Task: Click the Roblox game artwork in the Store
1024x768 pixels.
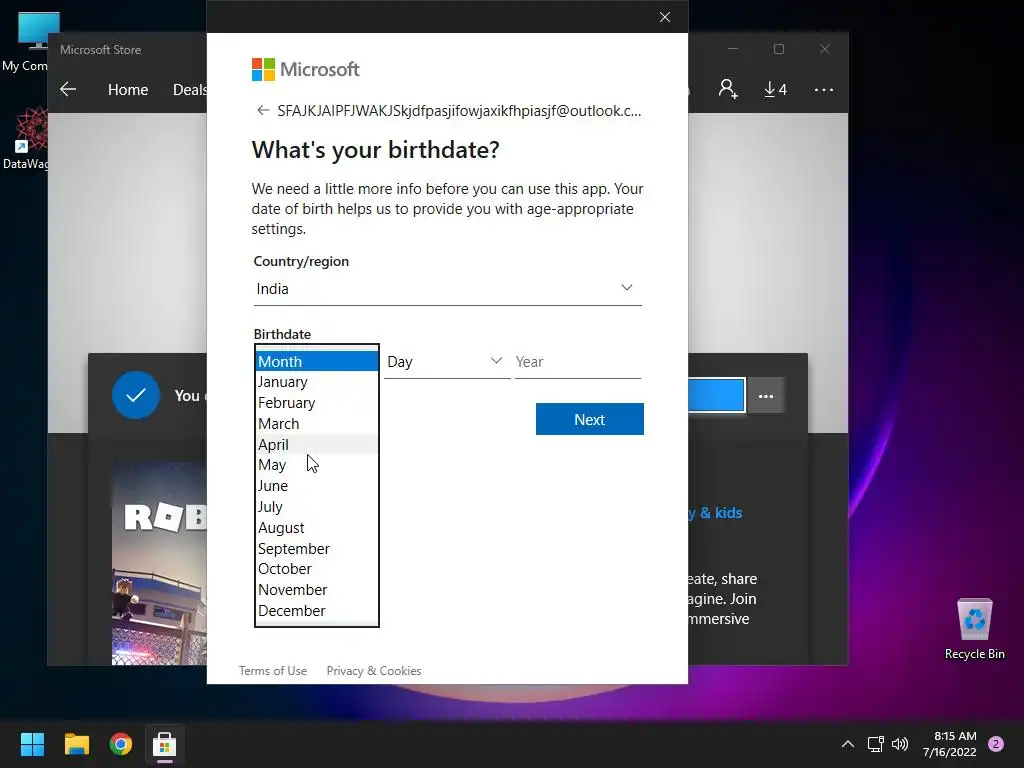Action: tap(159, 563)
